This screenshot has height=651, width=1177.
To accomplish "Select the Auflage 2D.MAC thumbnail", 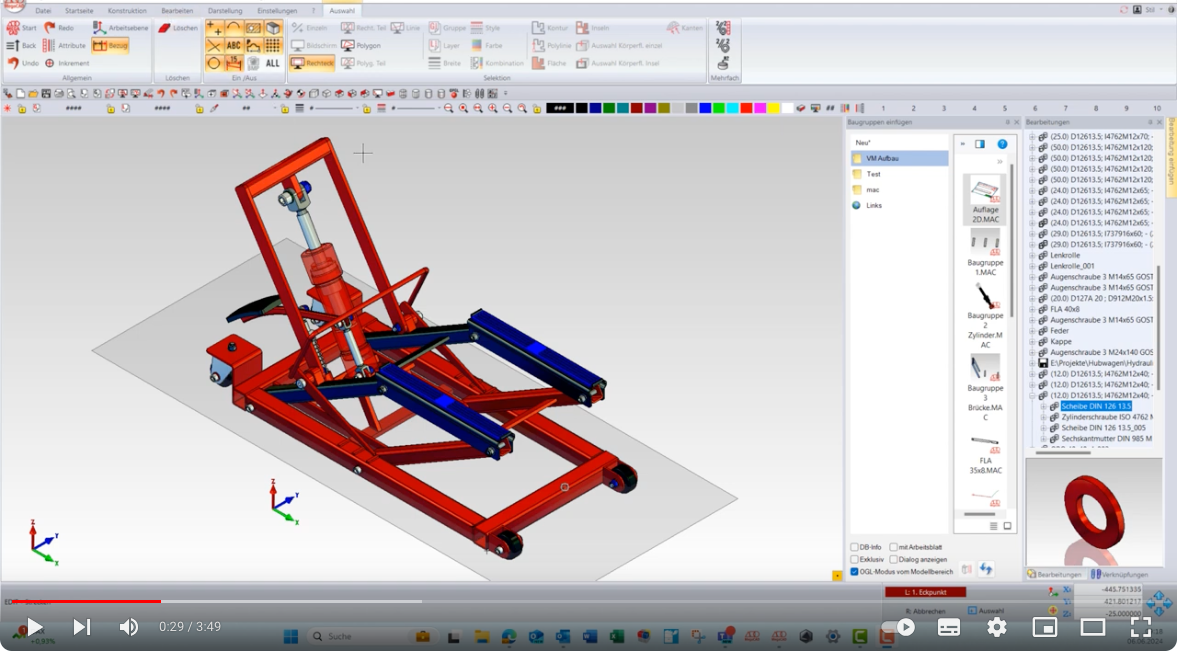I will tap(985, 199).
